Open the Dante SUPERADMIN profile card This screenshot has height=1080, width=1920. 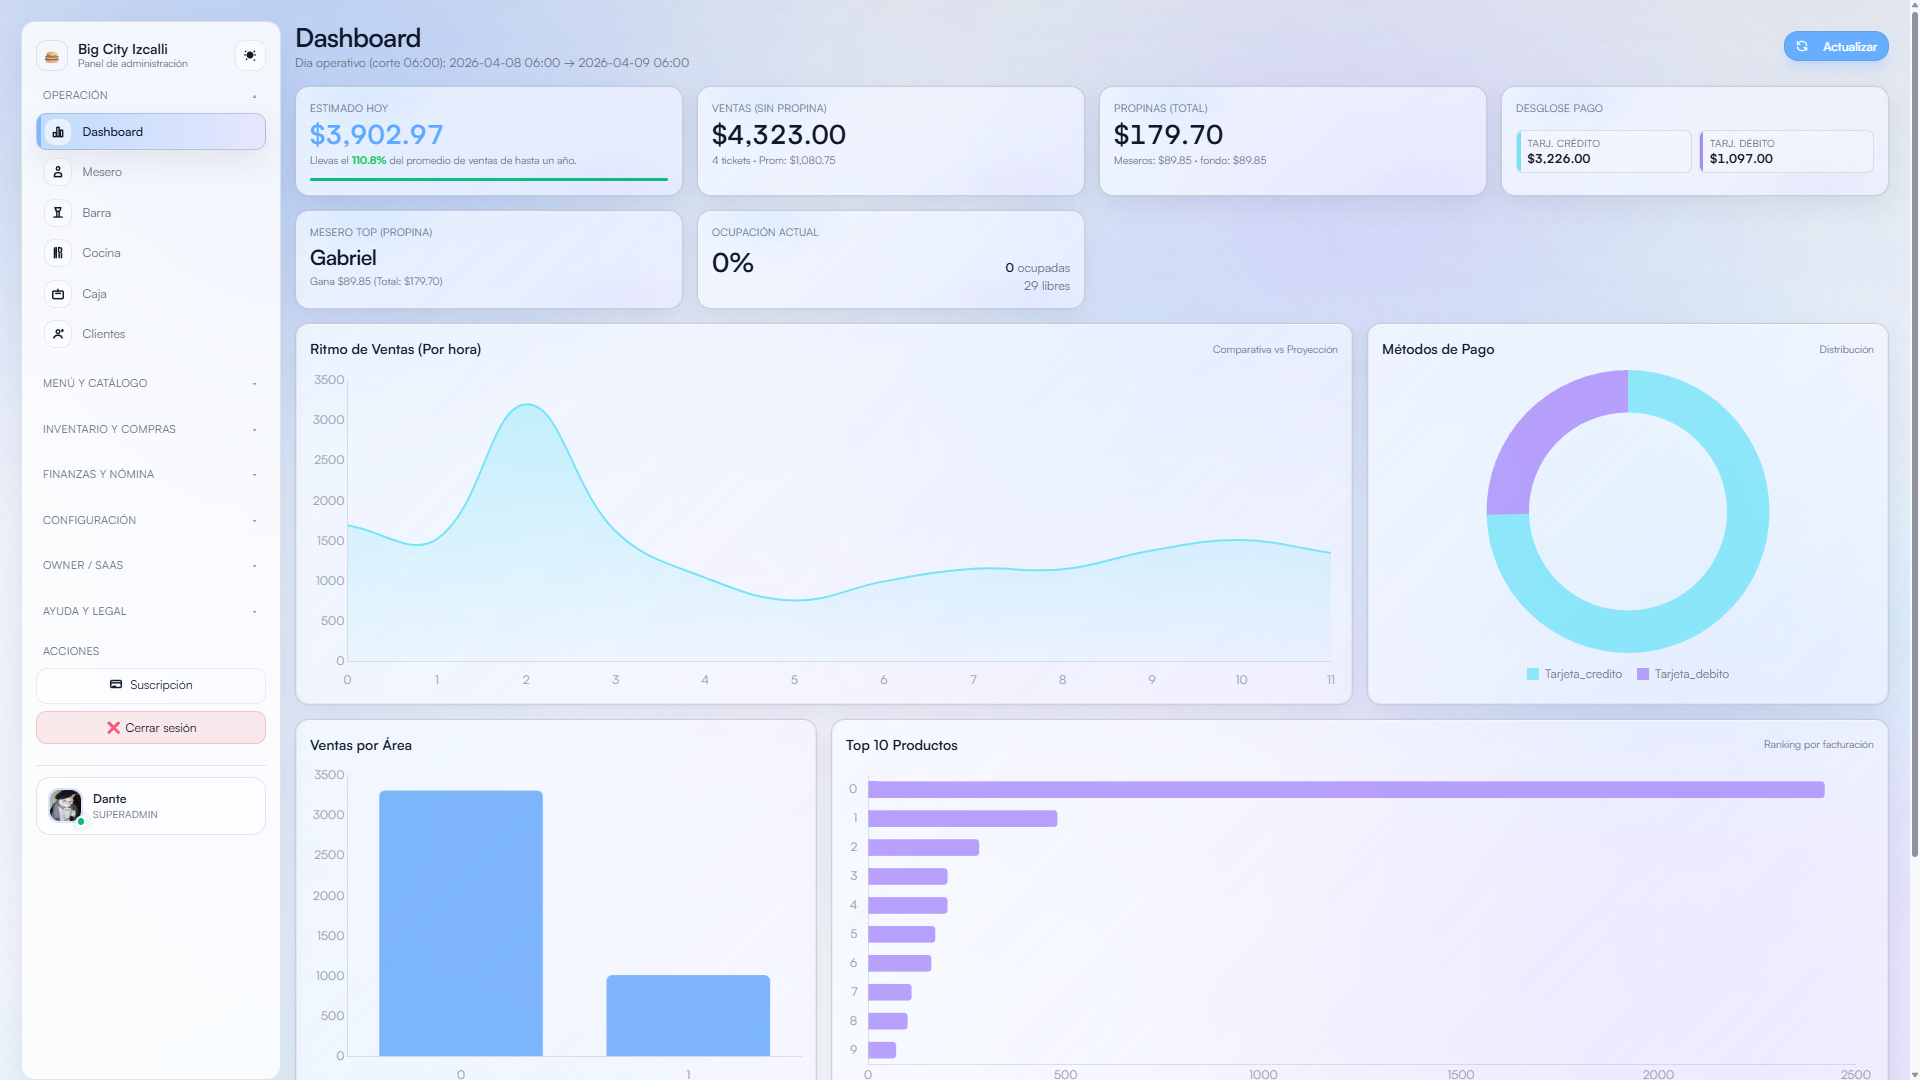click(x=150, y=805)
